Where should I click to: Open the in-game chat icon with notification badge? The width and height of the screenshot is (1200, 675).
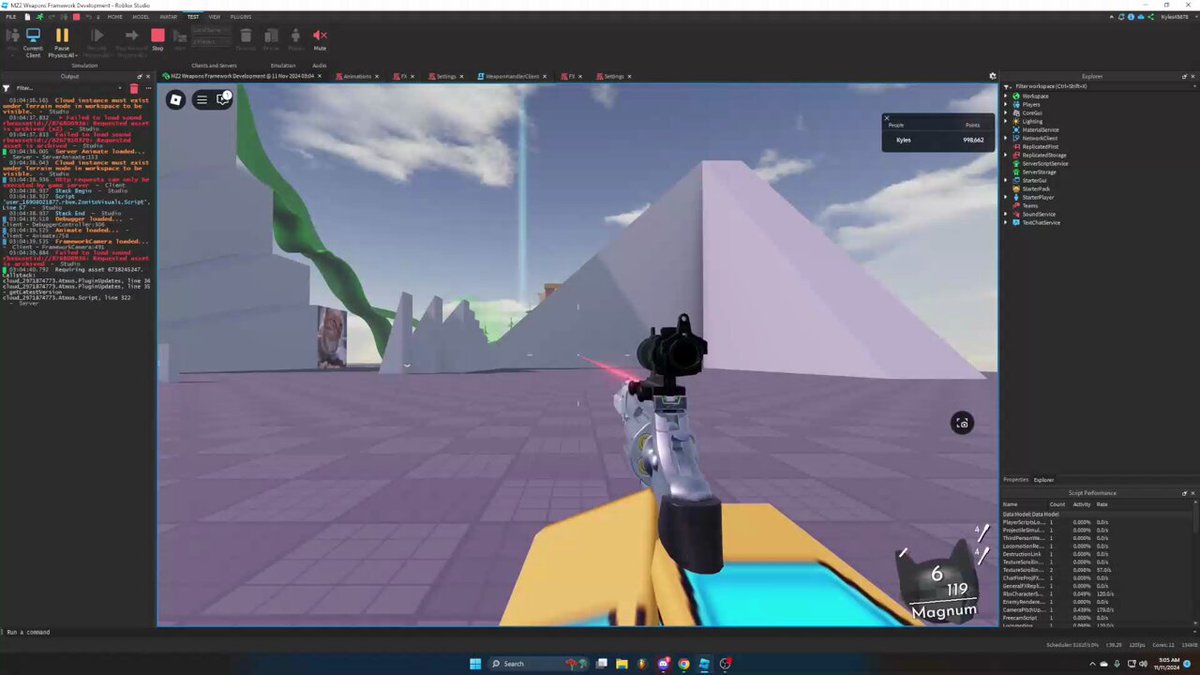[x=223, y=99]
